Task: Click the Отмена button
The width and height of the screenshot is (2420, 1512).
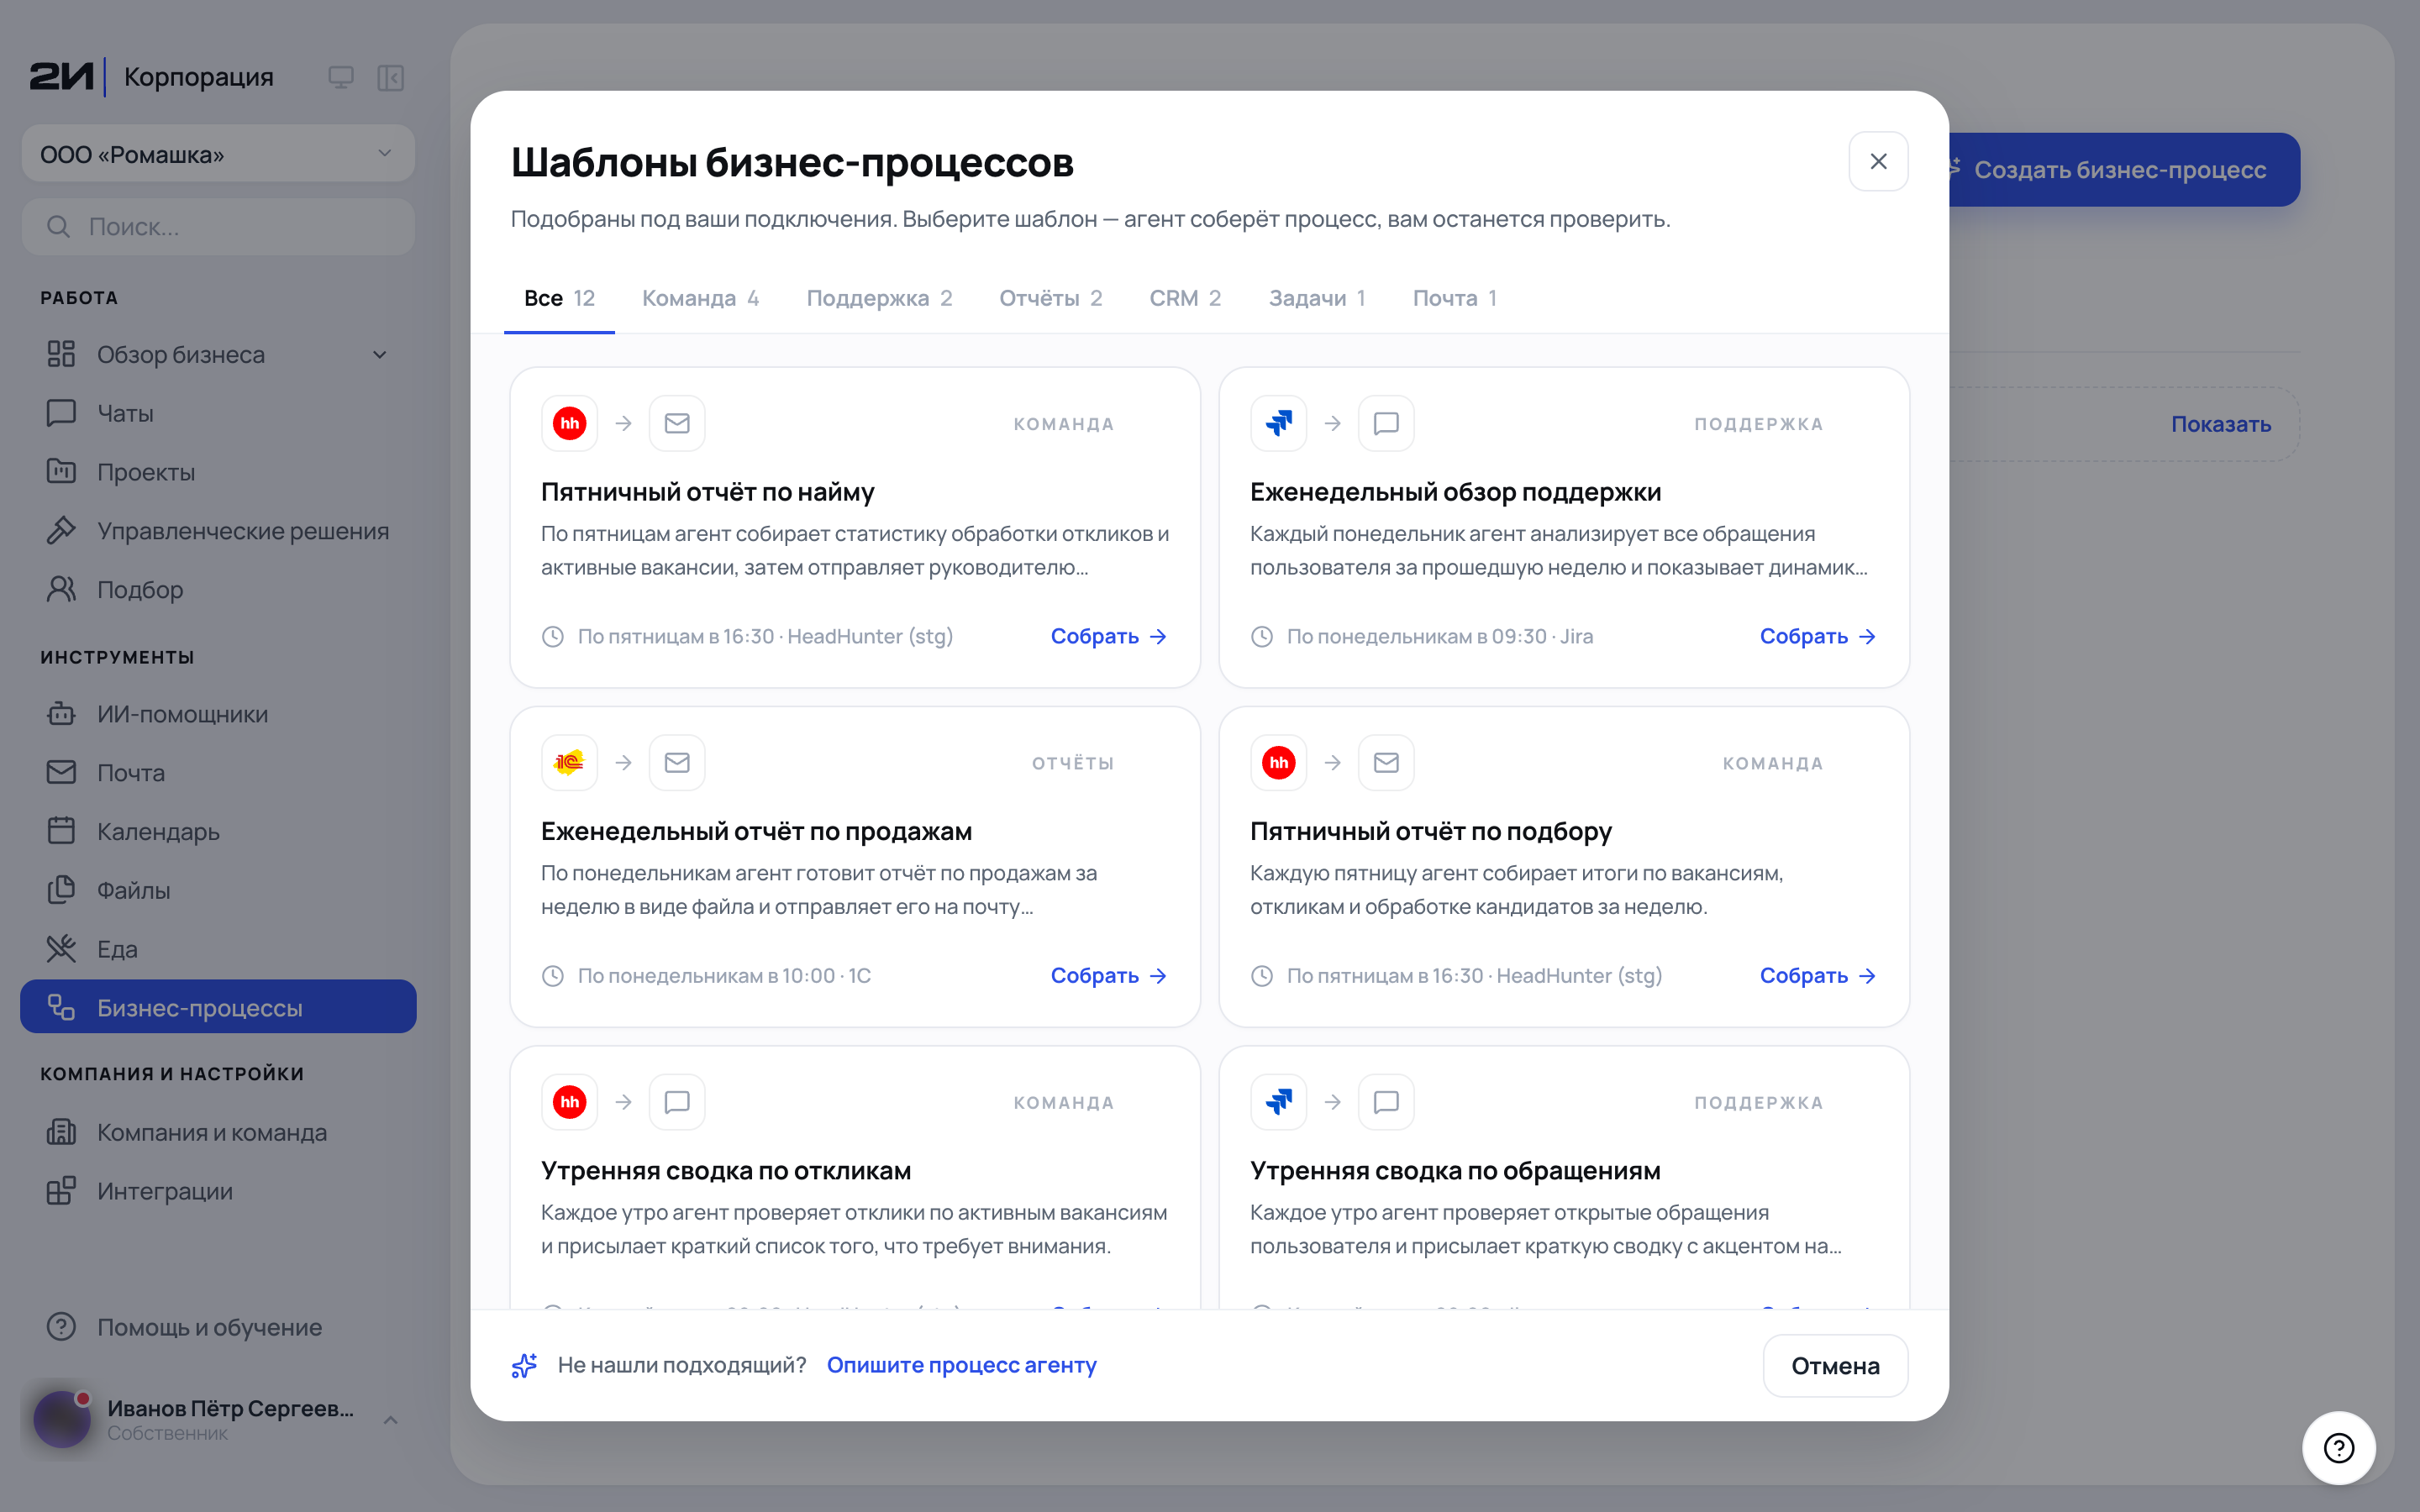Action: [1835, 1365]
